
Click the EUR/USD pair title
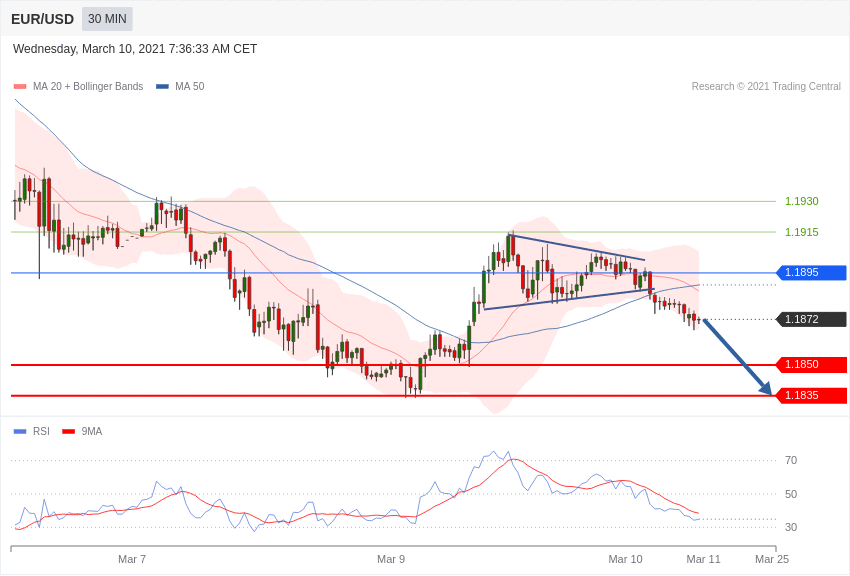(x=42, y=20)
